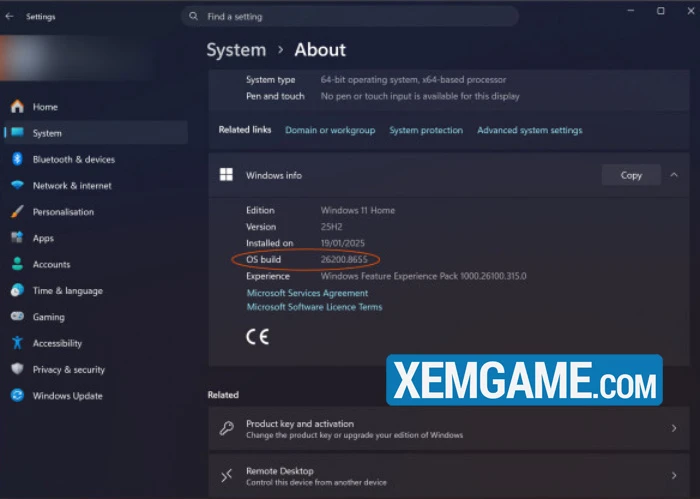
Task: Open System protection link
Action: (x=426, y=130)
